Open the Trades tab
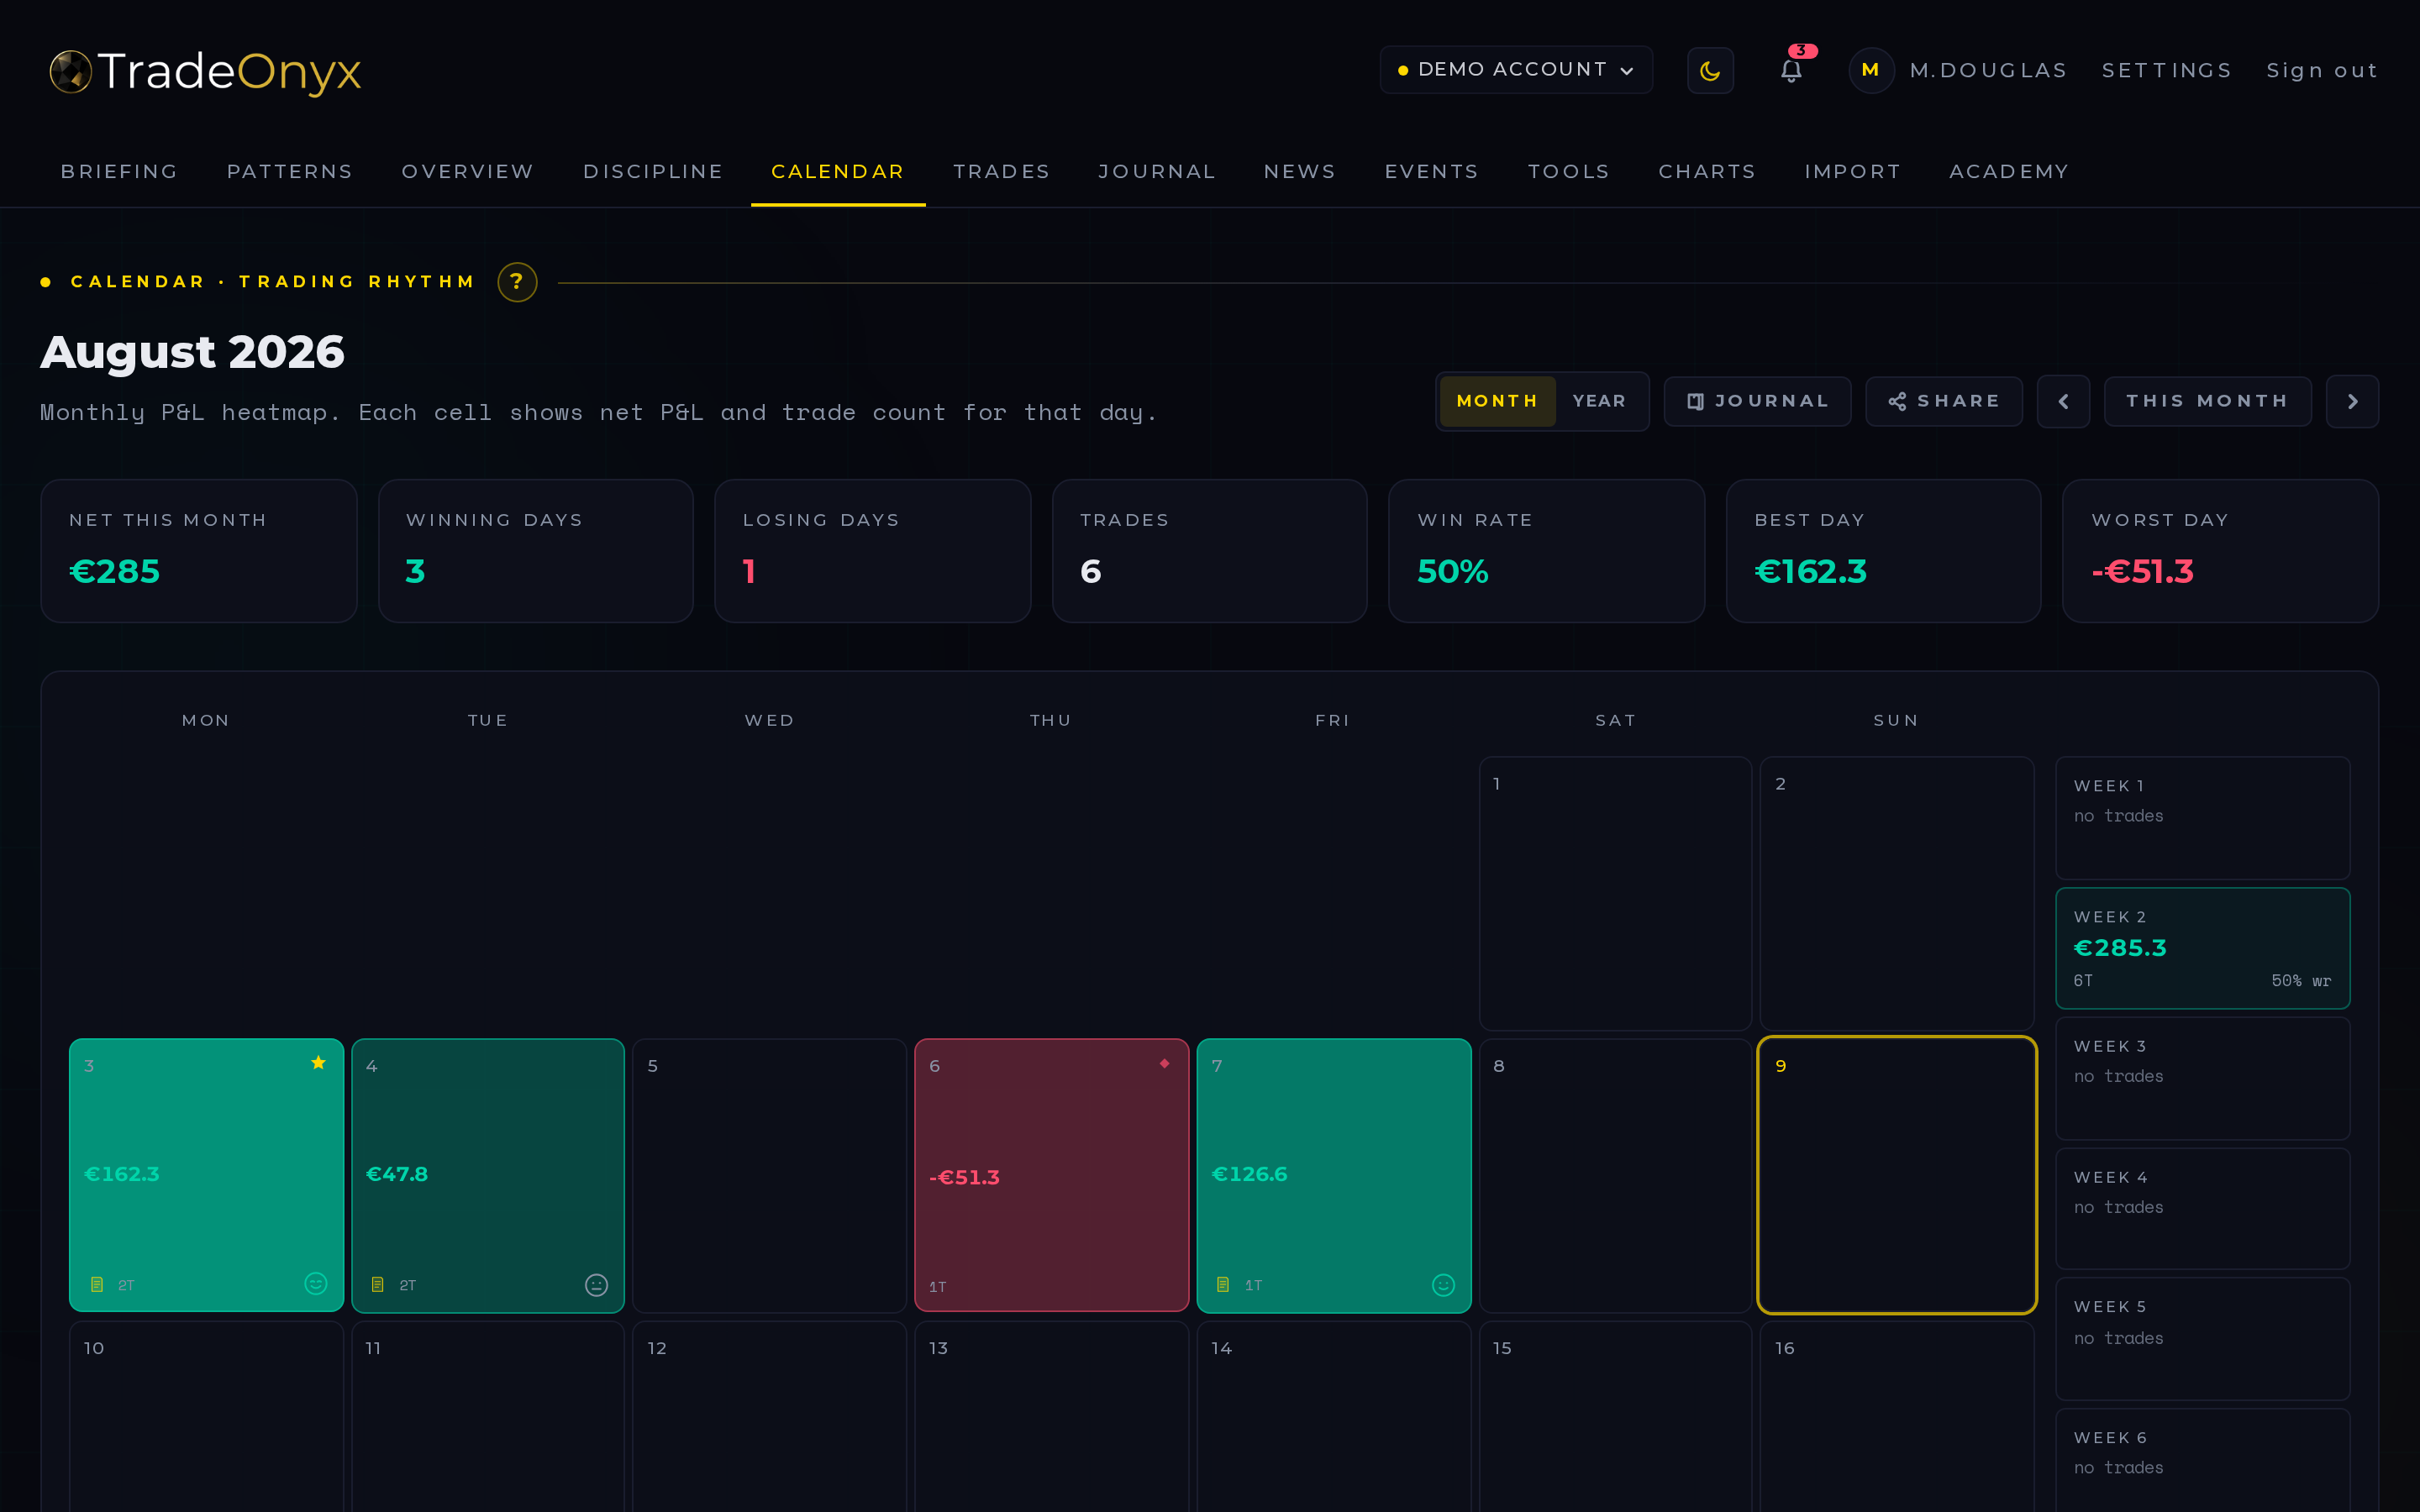 pyautogui.click(x=1001, y=172)
